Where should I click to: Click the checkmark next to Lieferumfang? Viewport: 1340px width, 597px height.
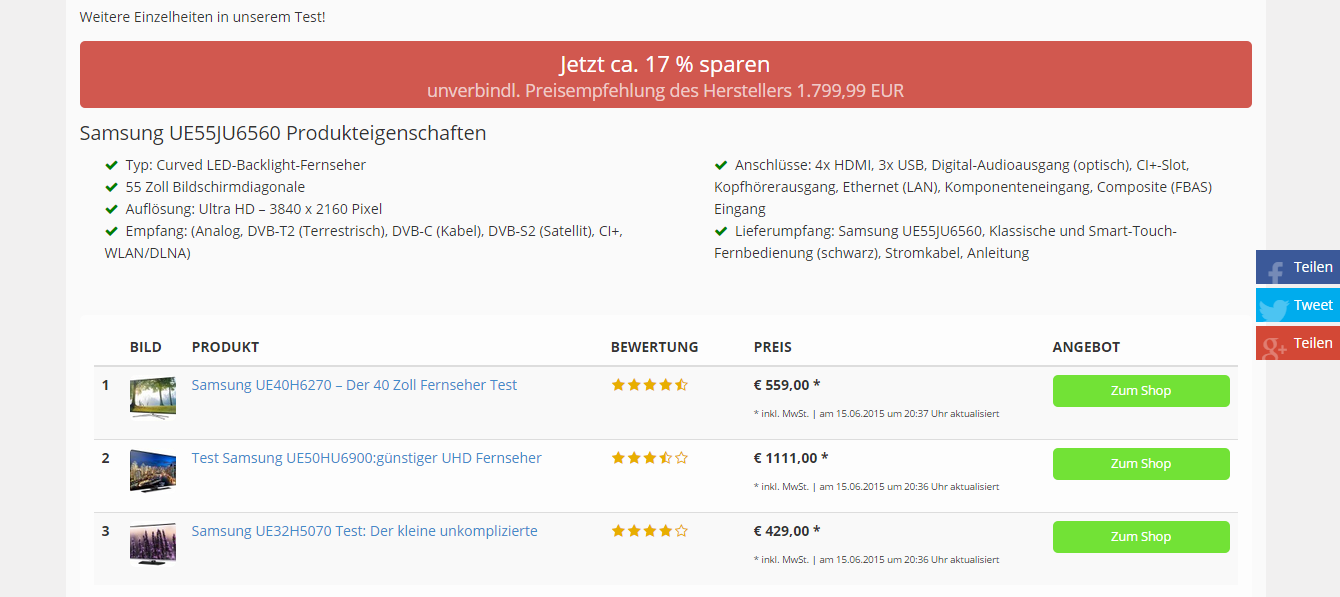point(721,230)
